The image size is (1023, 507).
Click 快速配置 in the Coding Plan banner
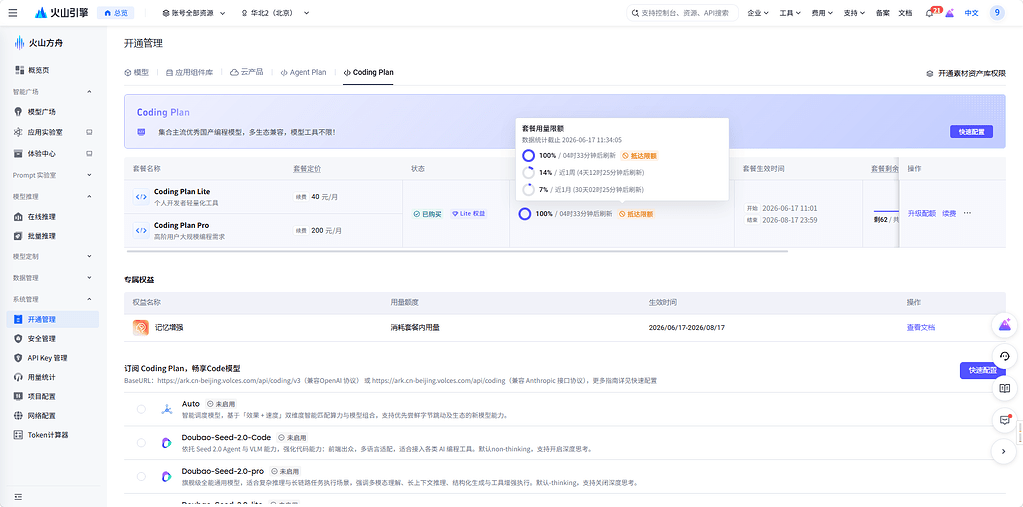[971, 132]
